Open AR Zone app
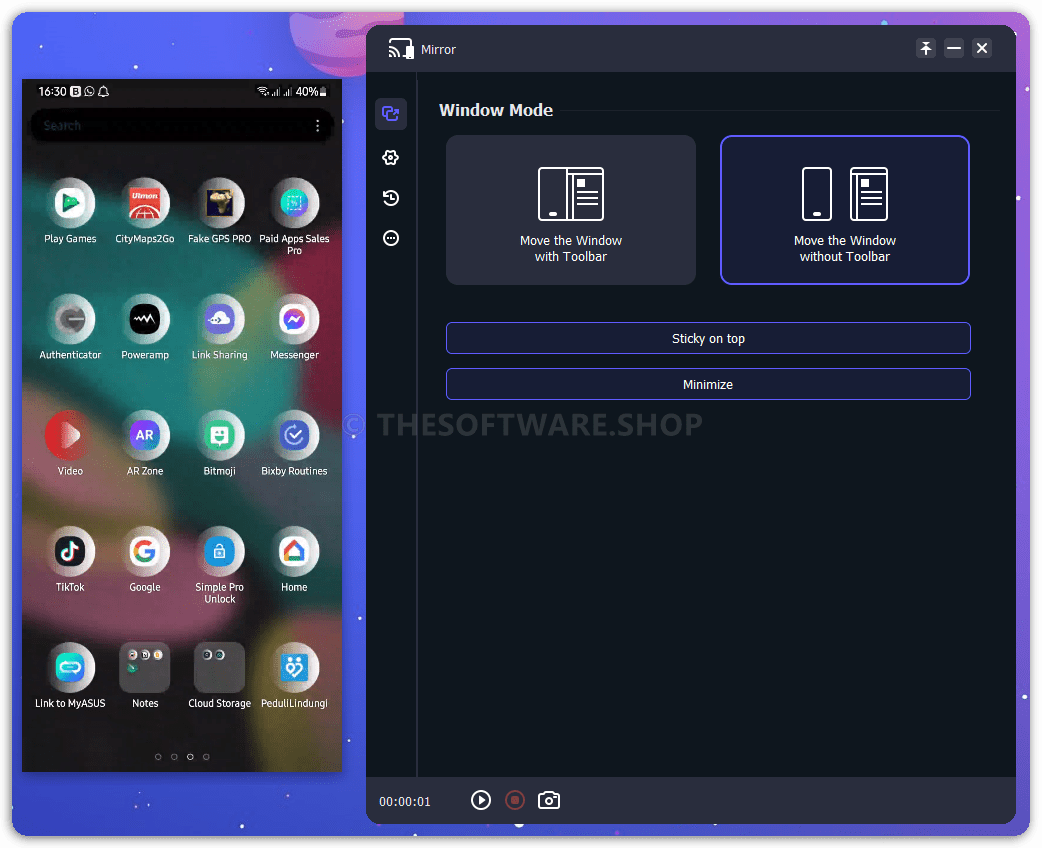Image resolution: width=1042 pixels, height=848 pixels. [x=145, y=436]
